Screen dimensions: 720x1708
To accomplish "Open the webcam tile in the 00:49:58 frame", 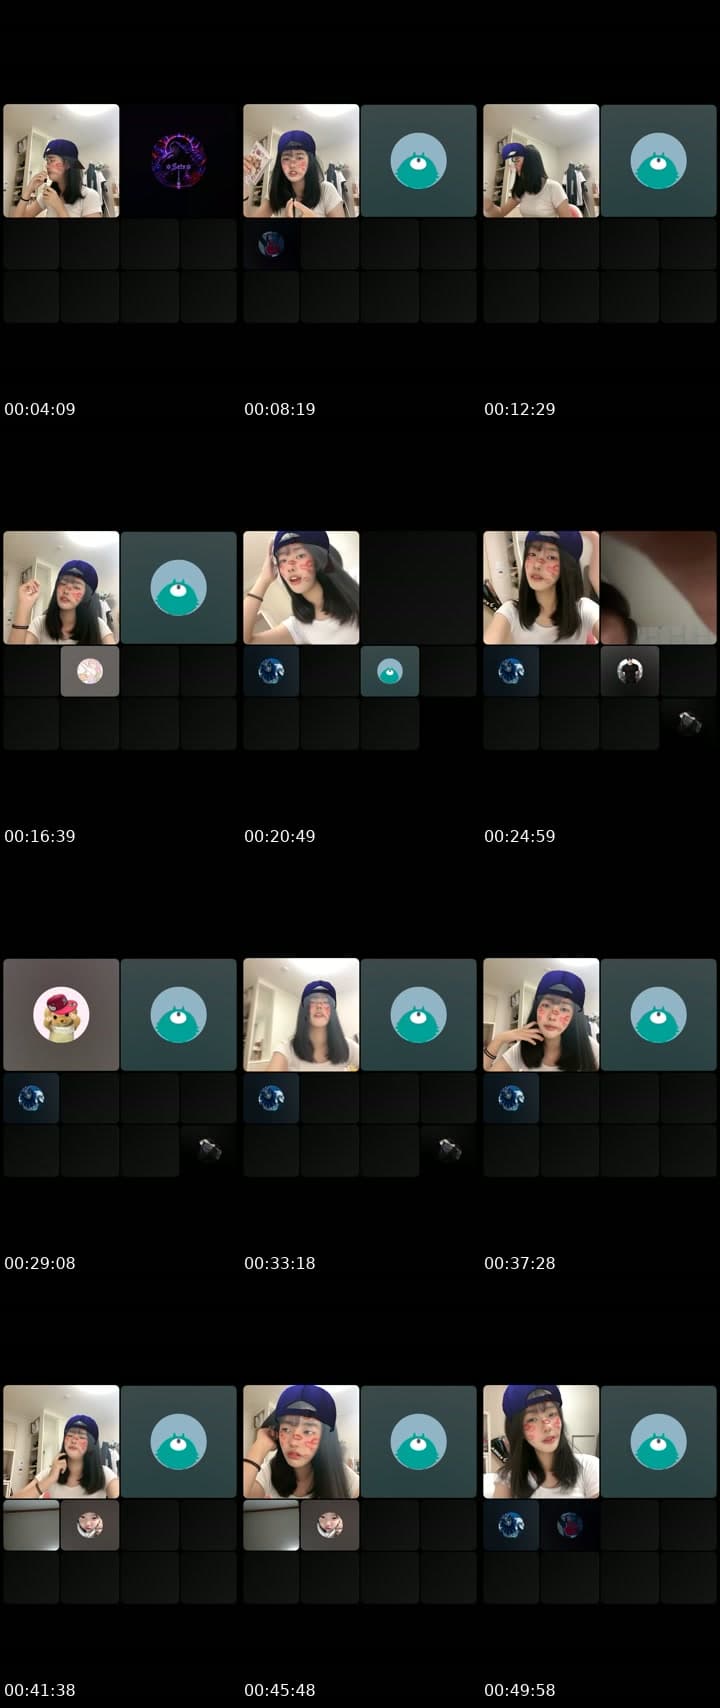I will tap(541, 1442).
